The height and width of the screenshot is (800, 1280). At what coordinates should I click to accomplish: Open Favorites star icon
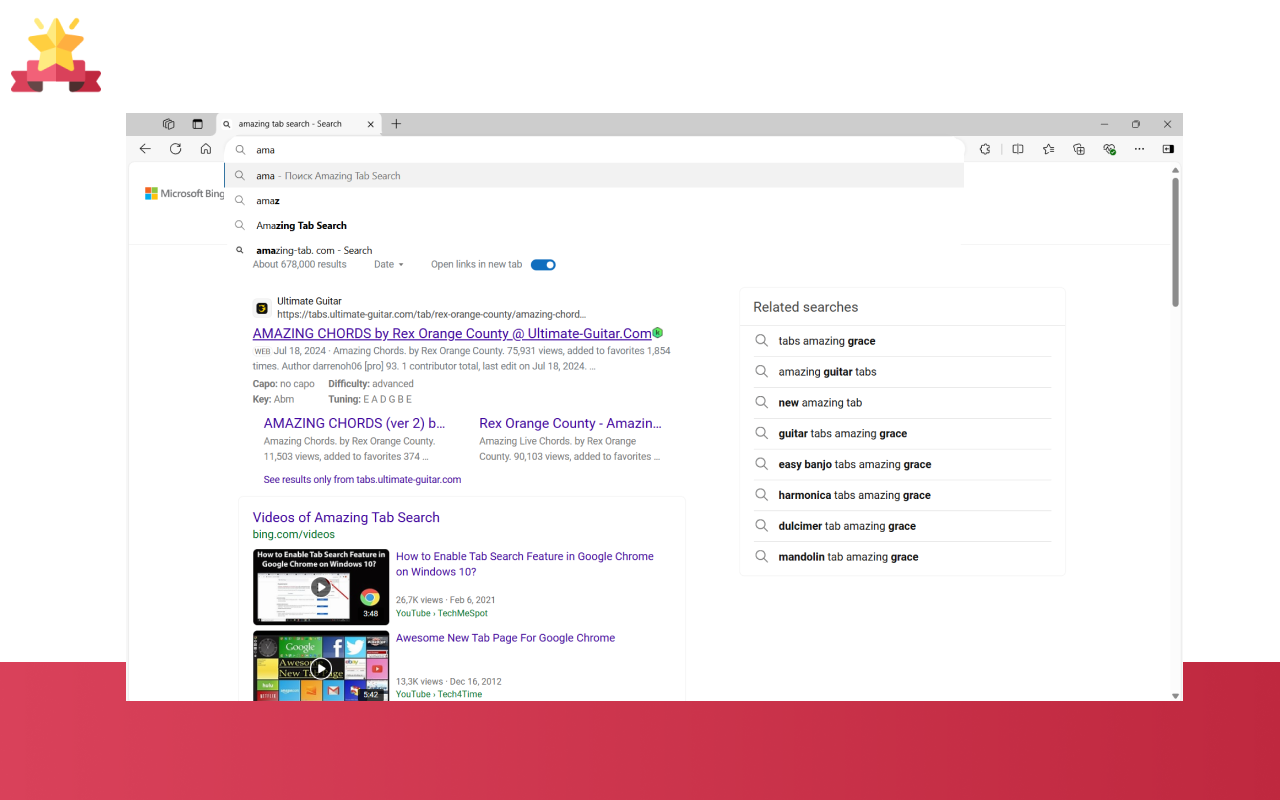click(1048, 149)
